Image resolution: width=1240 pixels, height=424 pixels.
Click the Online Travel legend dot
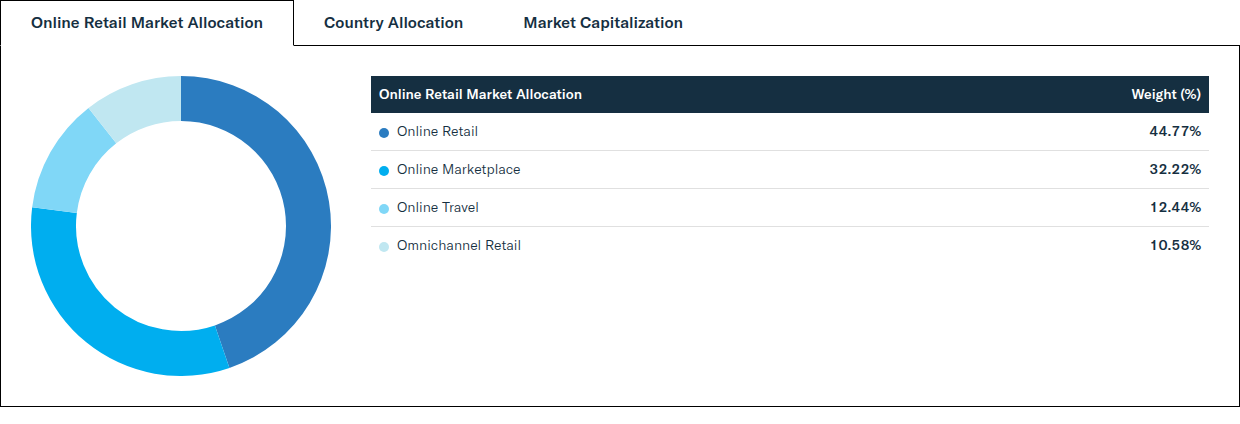[384, 208]
